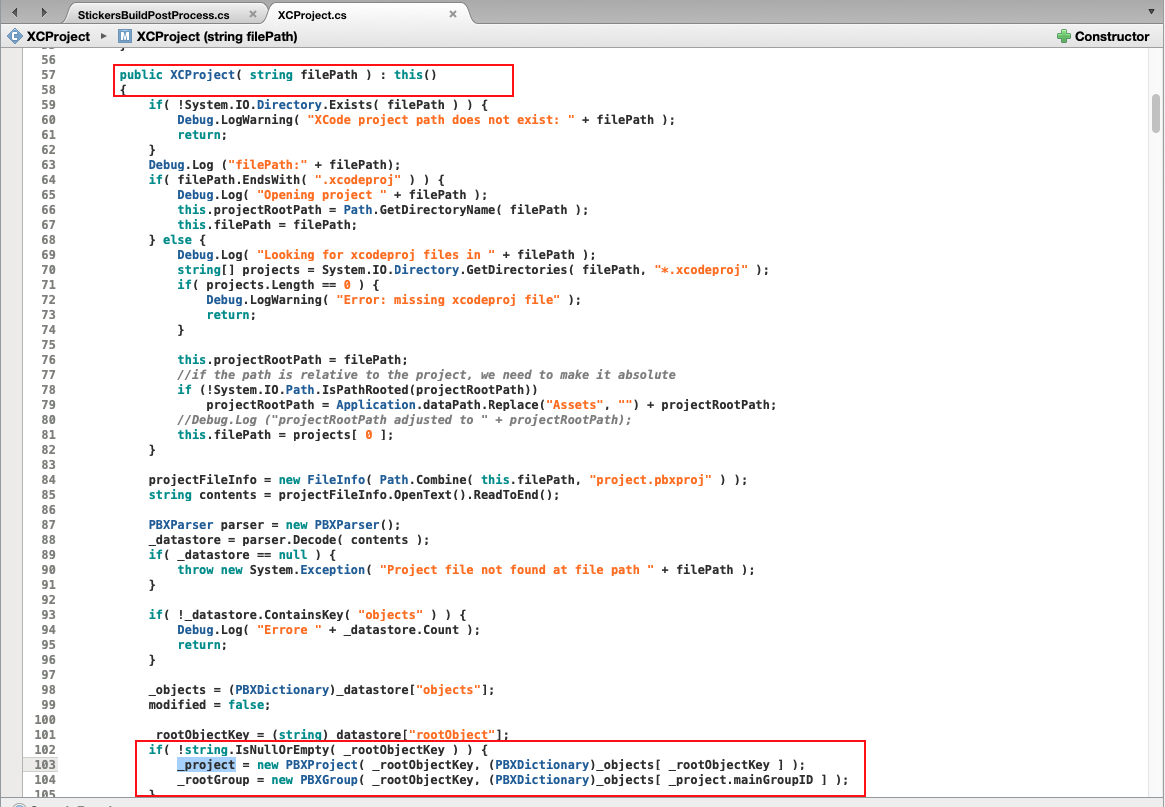Click GetDirectories on line 70
Viewport: 1165px width, 807px height.
pos(516,270)
